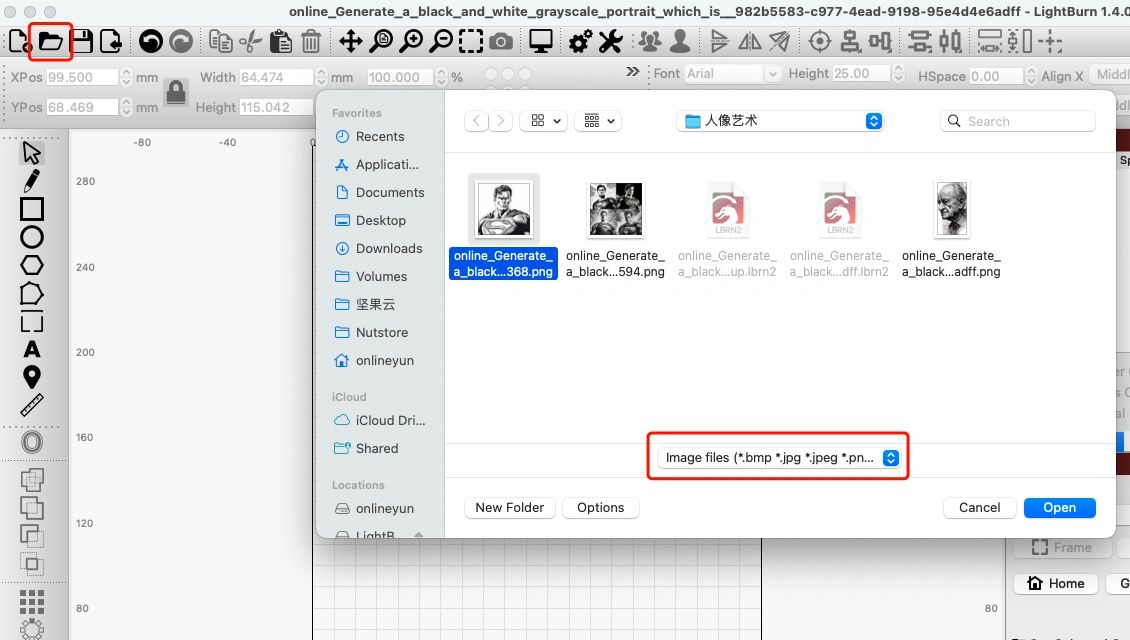Image resolution: width=1130 pixels, height=640 pixels.
Task: Click the camera Capture icon
Action: 501,41
